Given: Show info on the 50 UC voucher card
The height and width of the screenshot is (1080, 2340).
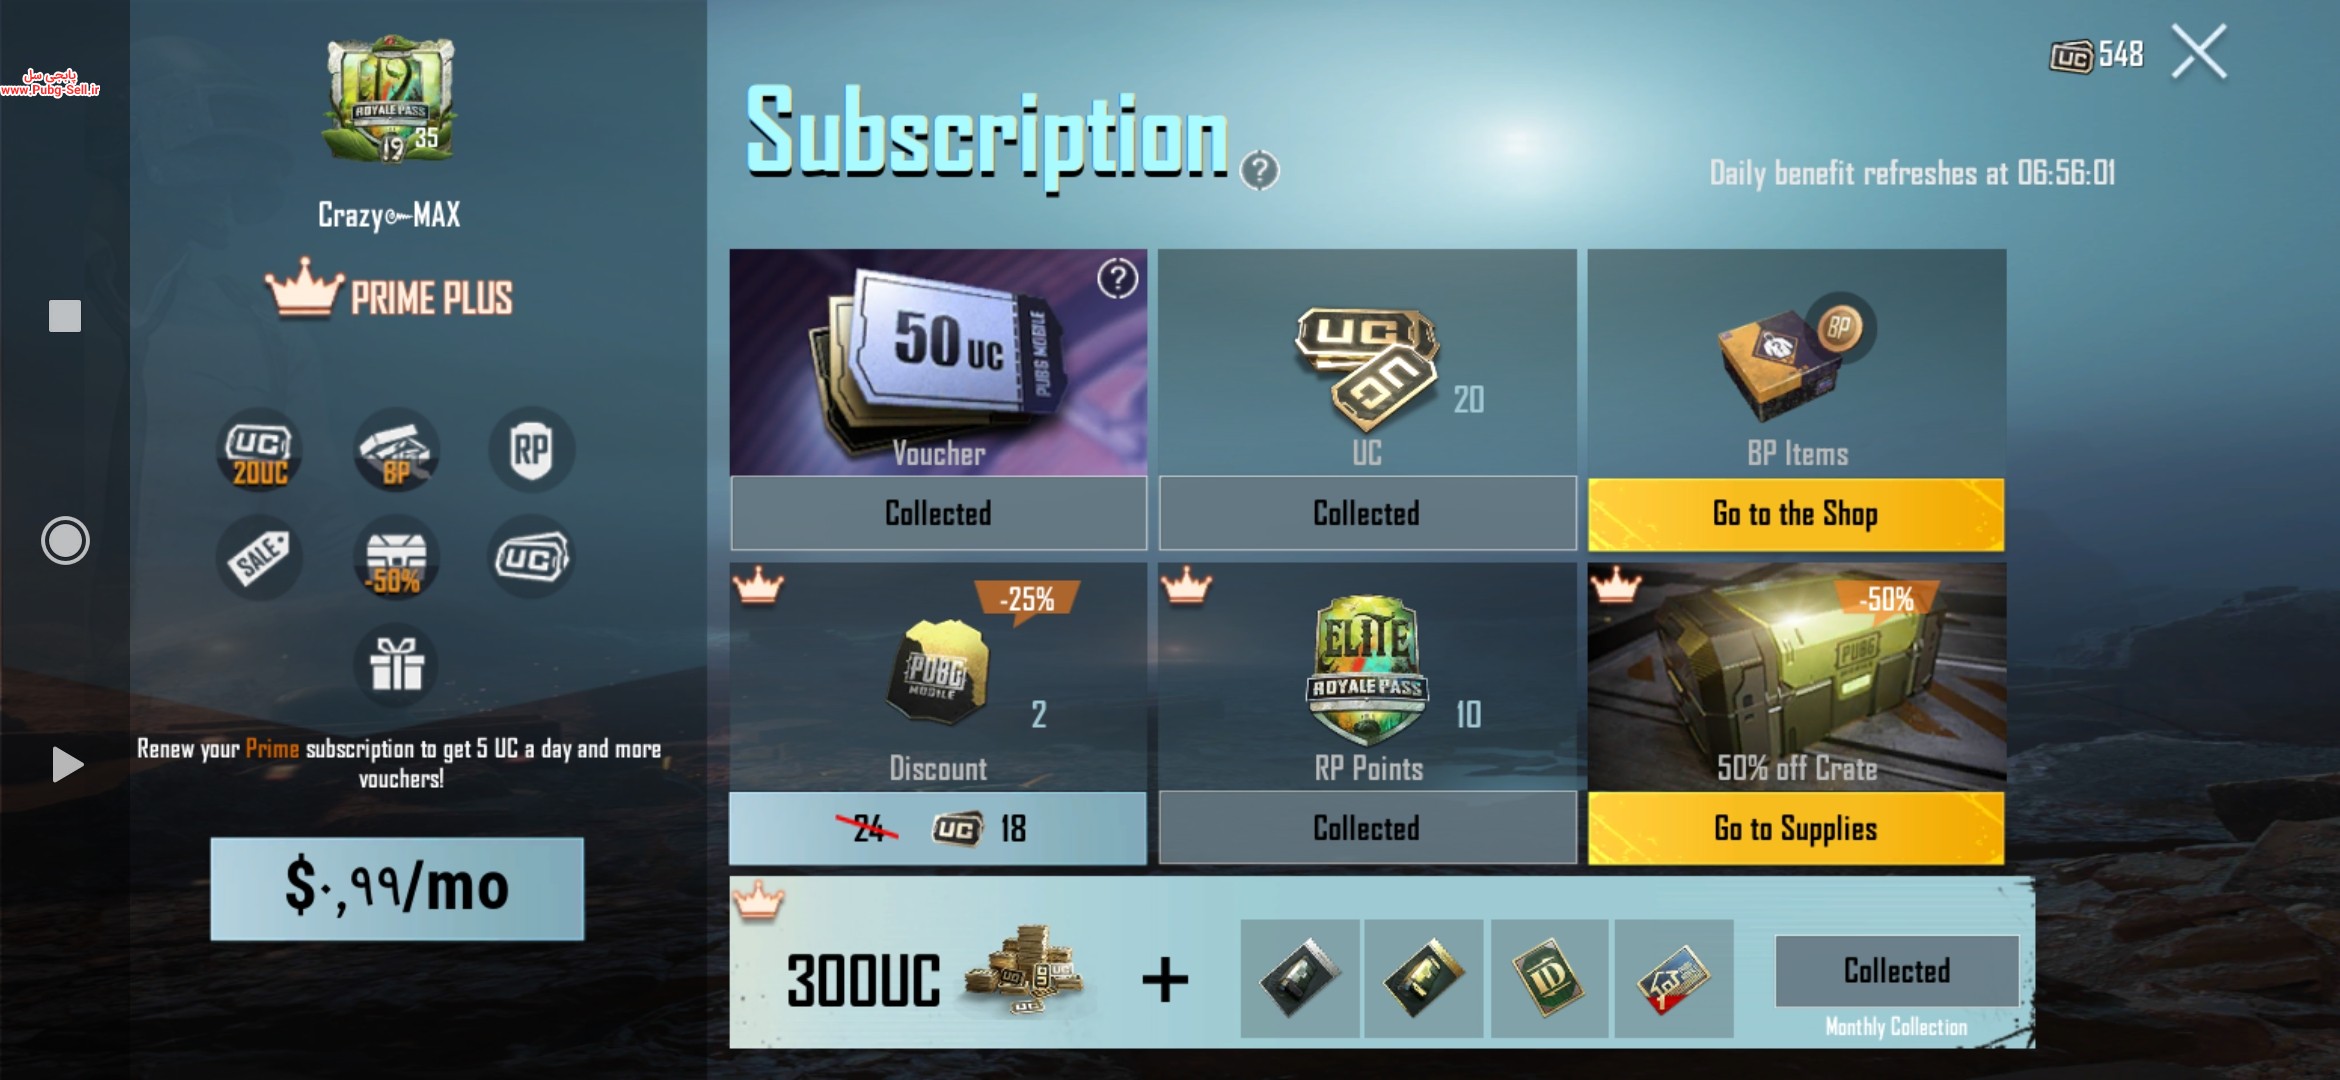Looking at the screenshot, I should (x=1118, y=279).
